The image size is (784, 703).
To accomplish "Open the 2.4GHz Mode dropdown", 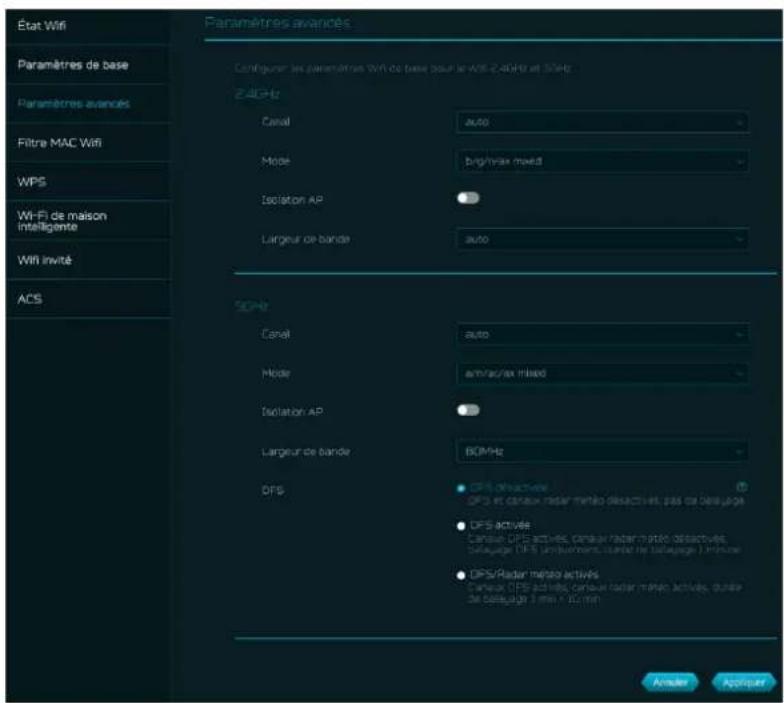I will click(602, 162).
